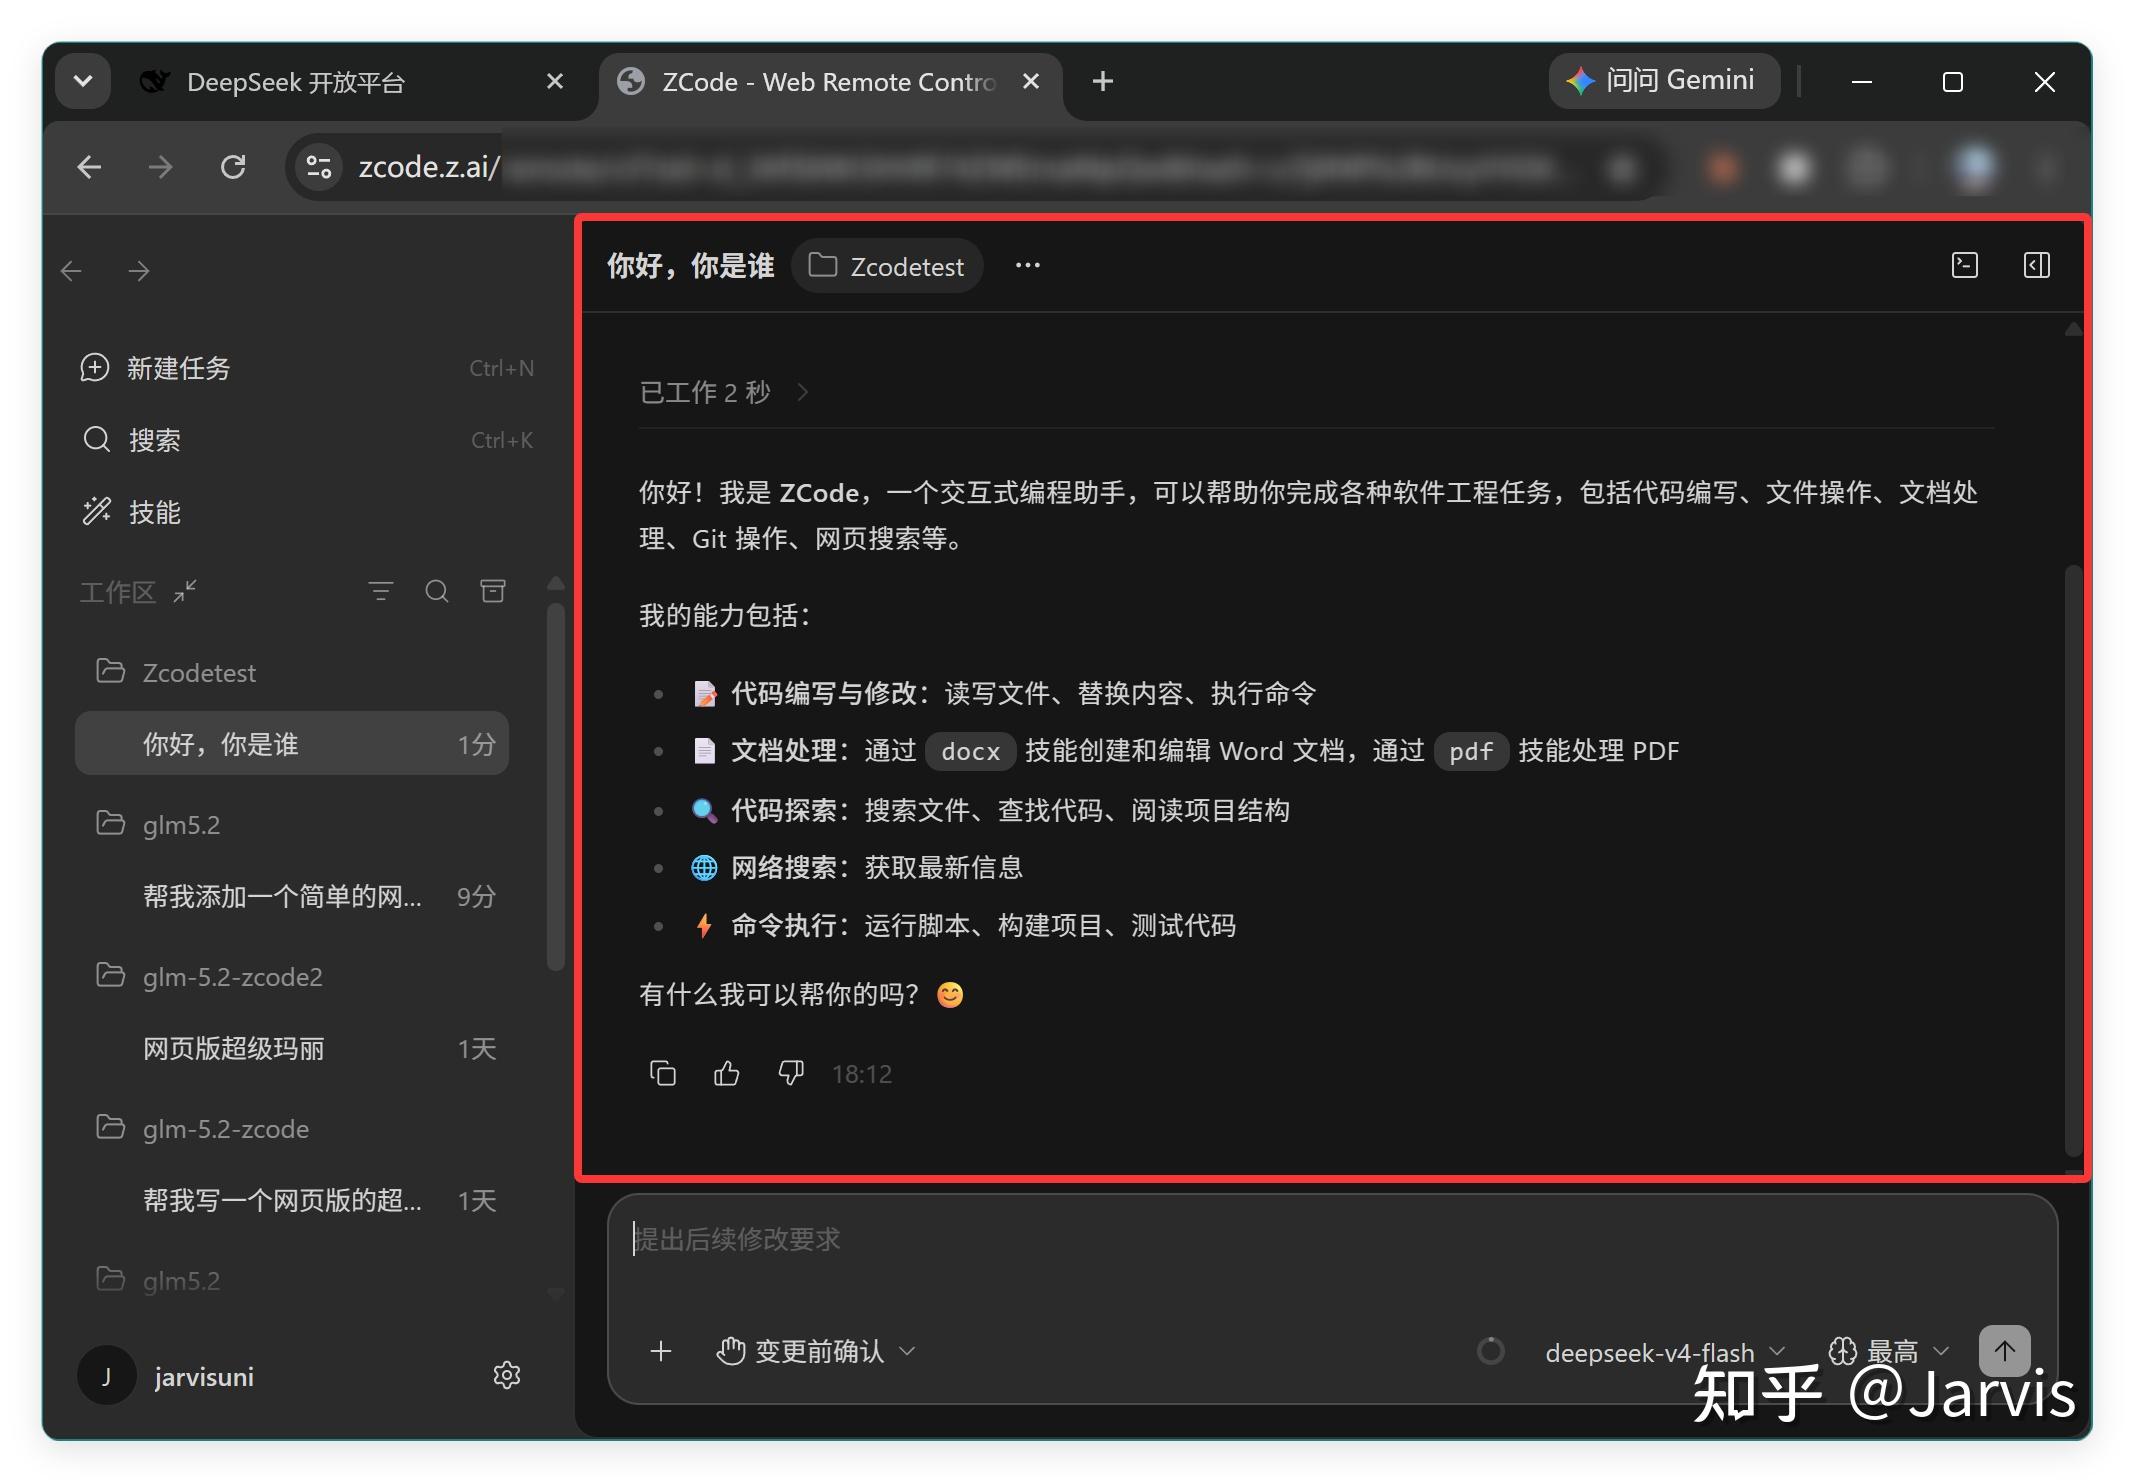Click the Zcodetest folder chip in header
Image resolution: width=2134 pixels, height=1482 pixels.
coord(887,266)
